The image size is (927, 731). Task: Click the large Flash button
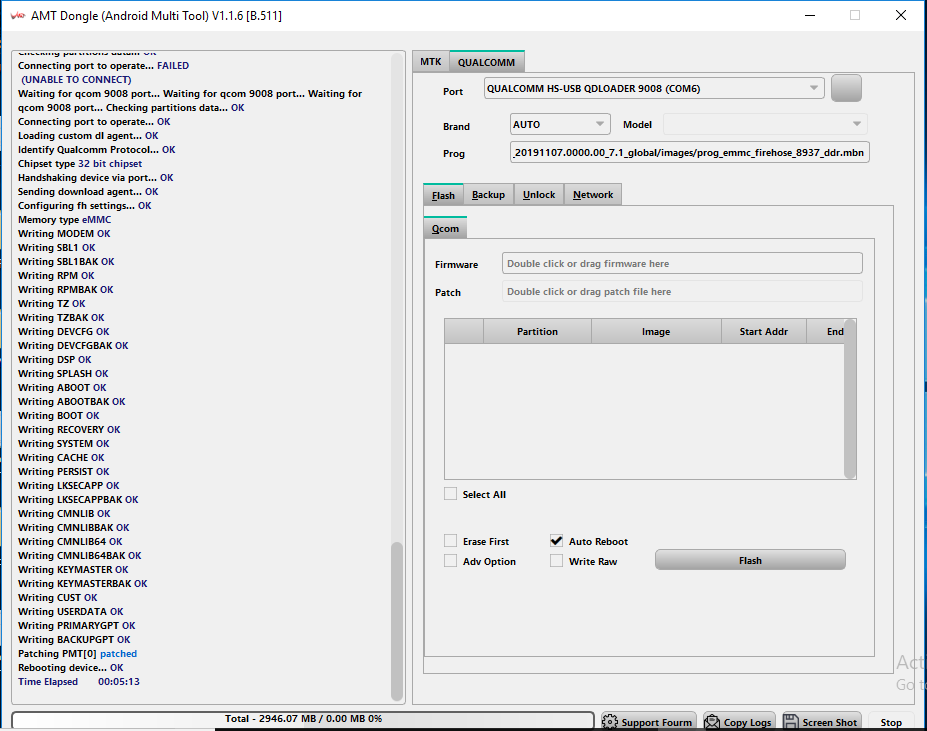pyautogui.click(x=750, y=560)
